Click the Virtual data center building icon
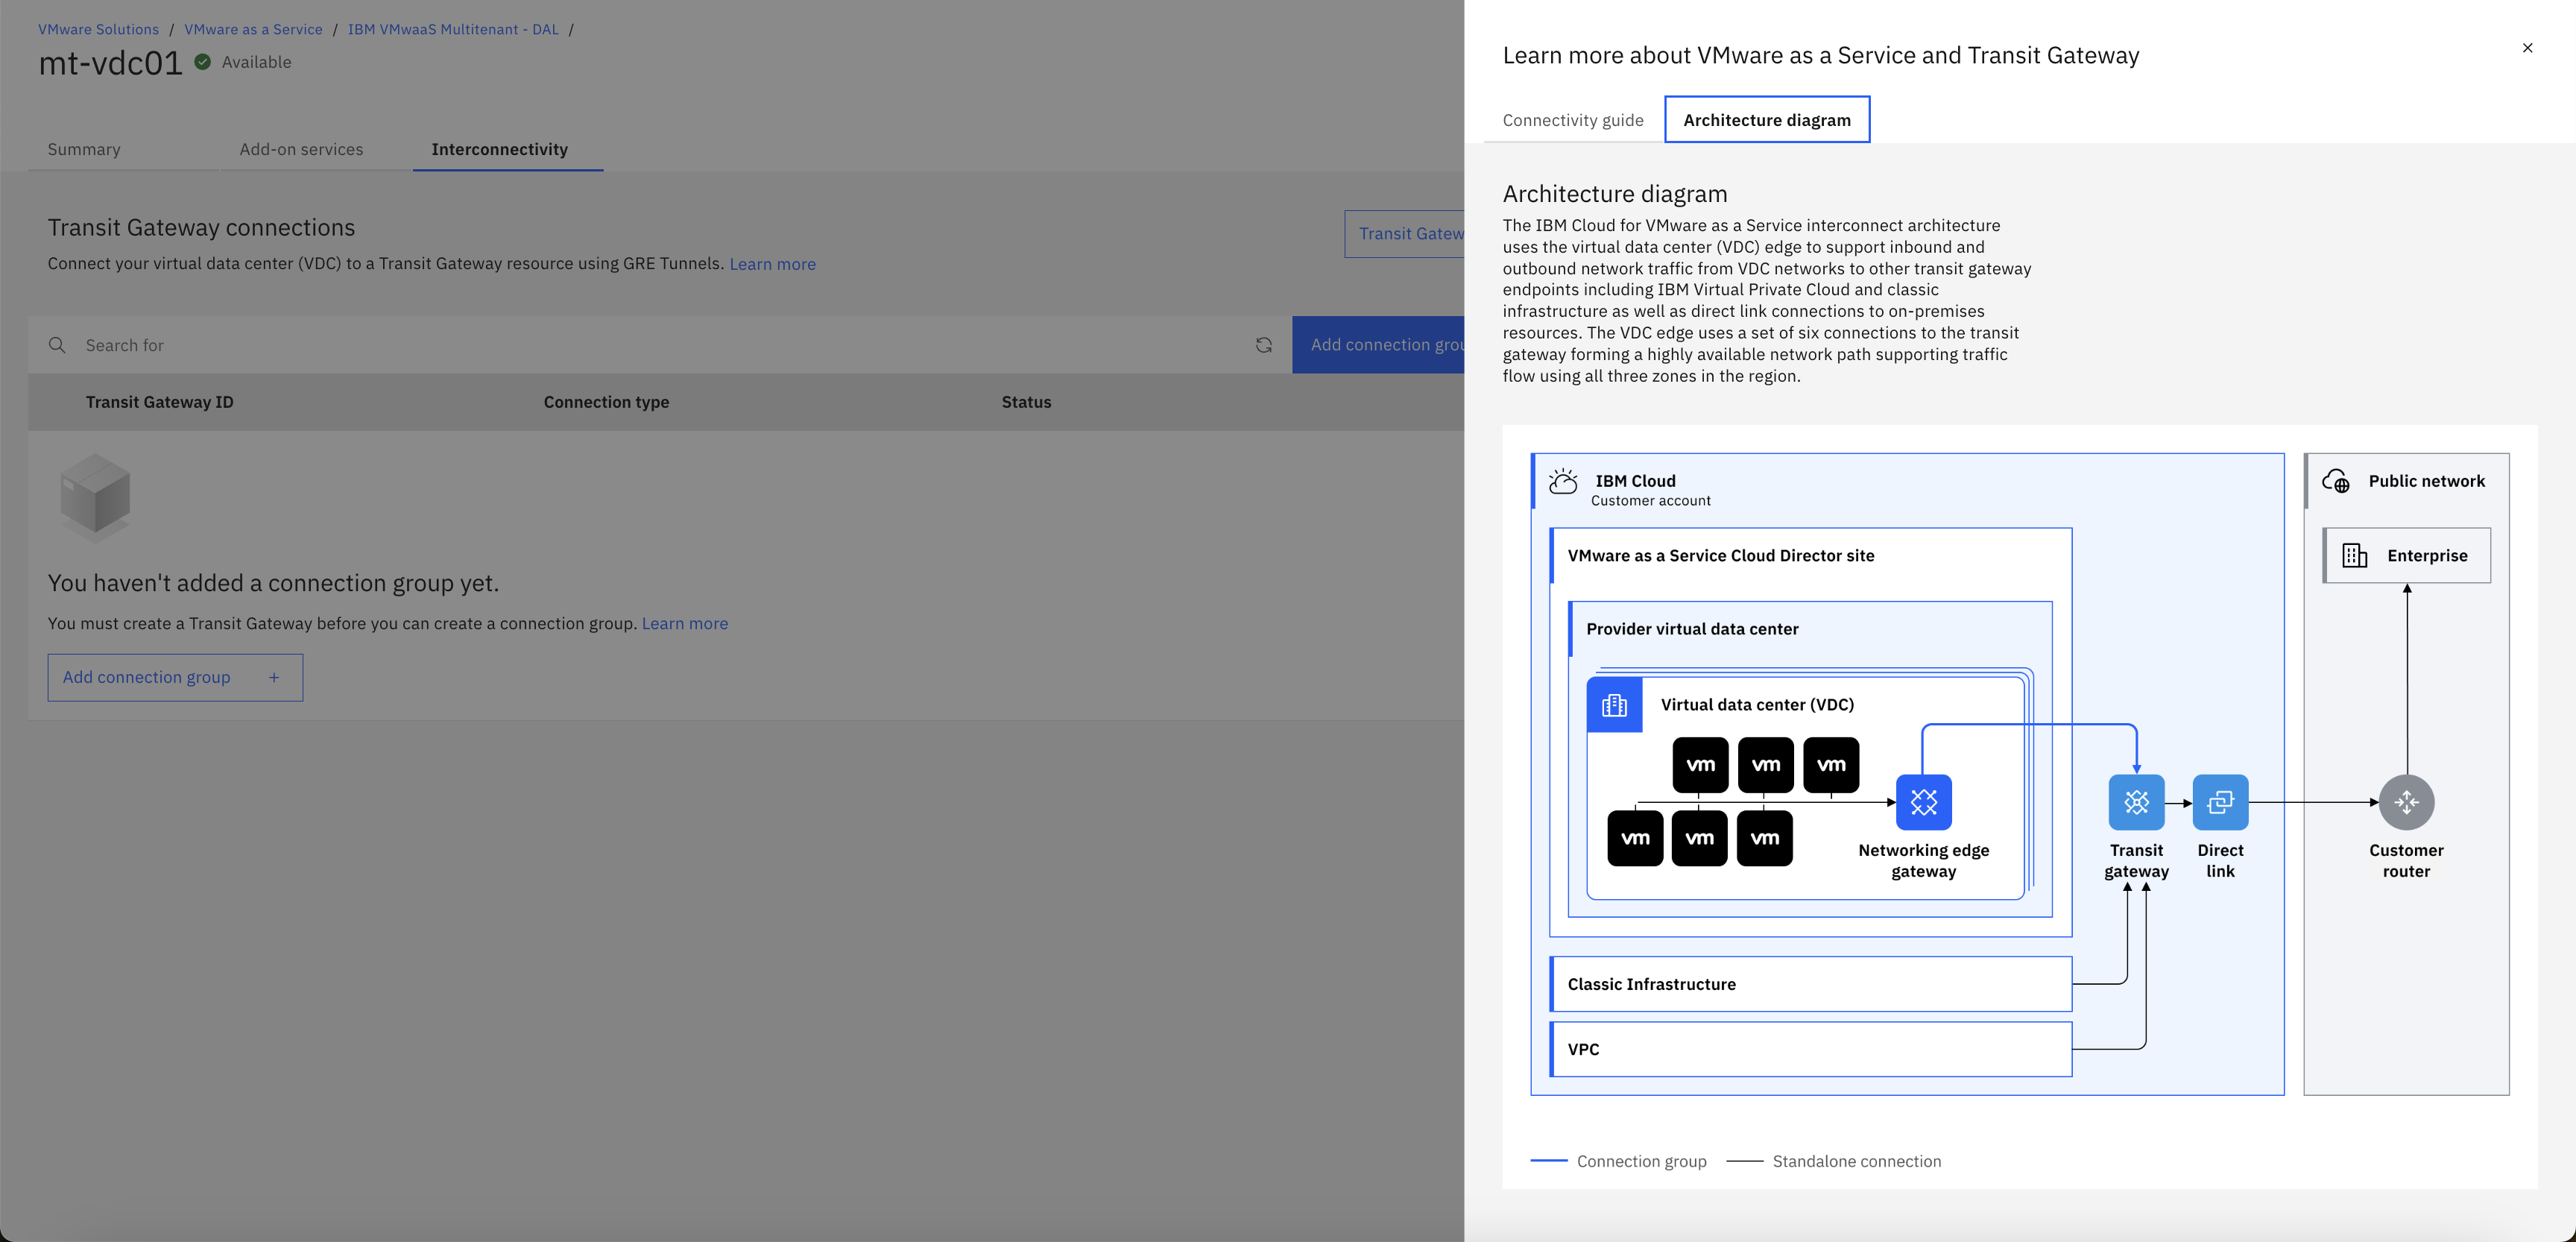 tap(1614, 705)
